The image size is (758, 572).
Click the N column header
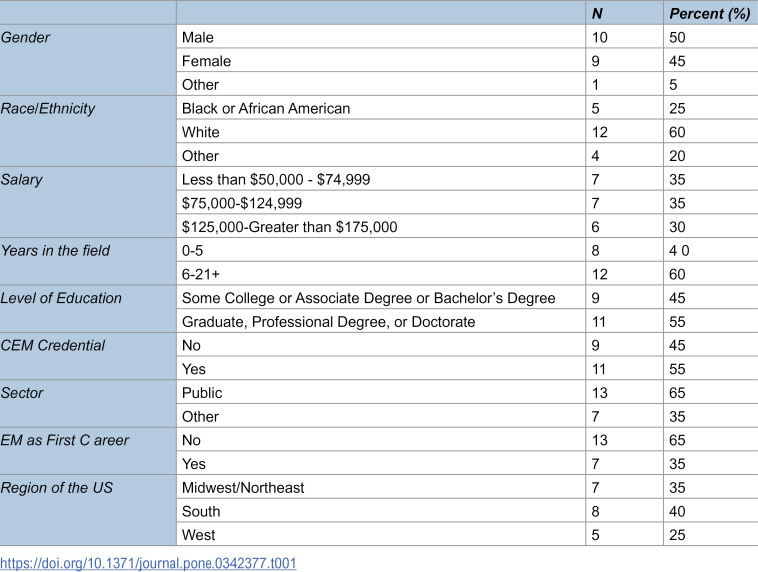pos(597,14)
